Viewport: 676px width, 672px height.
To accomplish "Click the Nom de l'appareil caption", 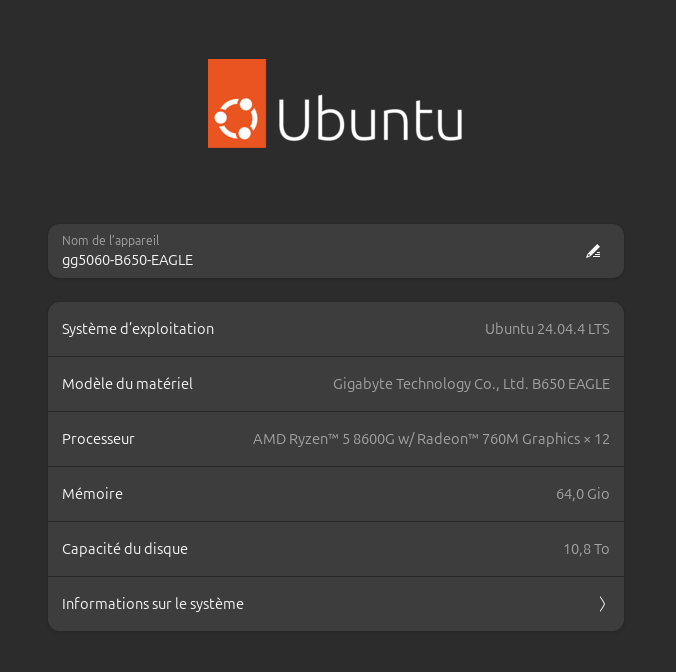I will (x=111, y=241).
